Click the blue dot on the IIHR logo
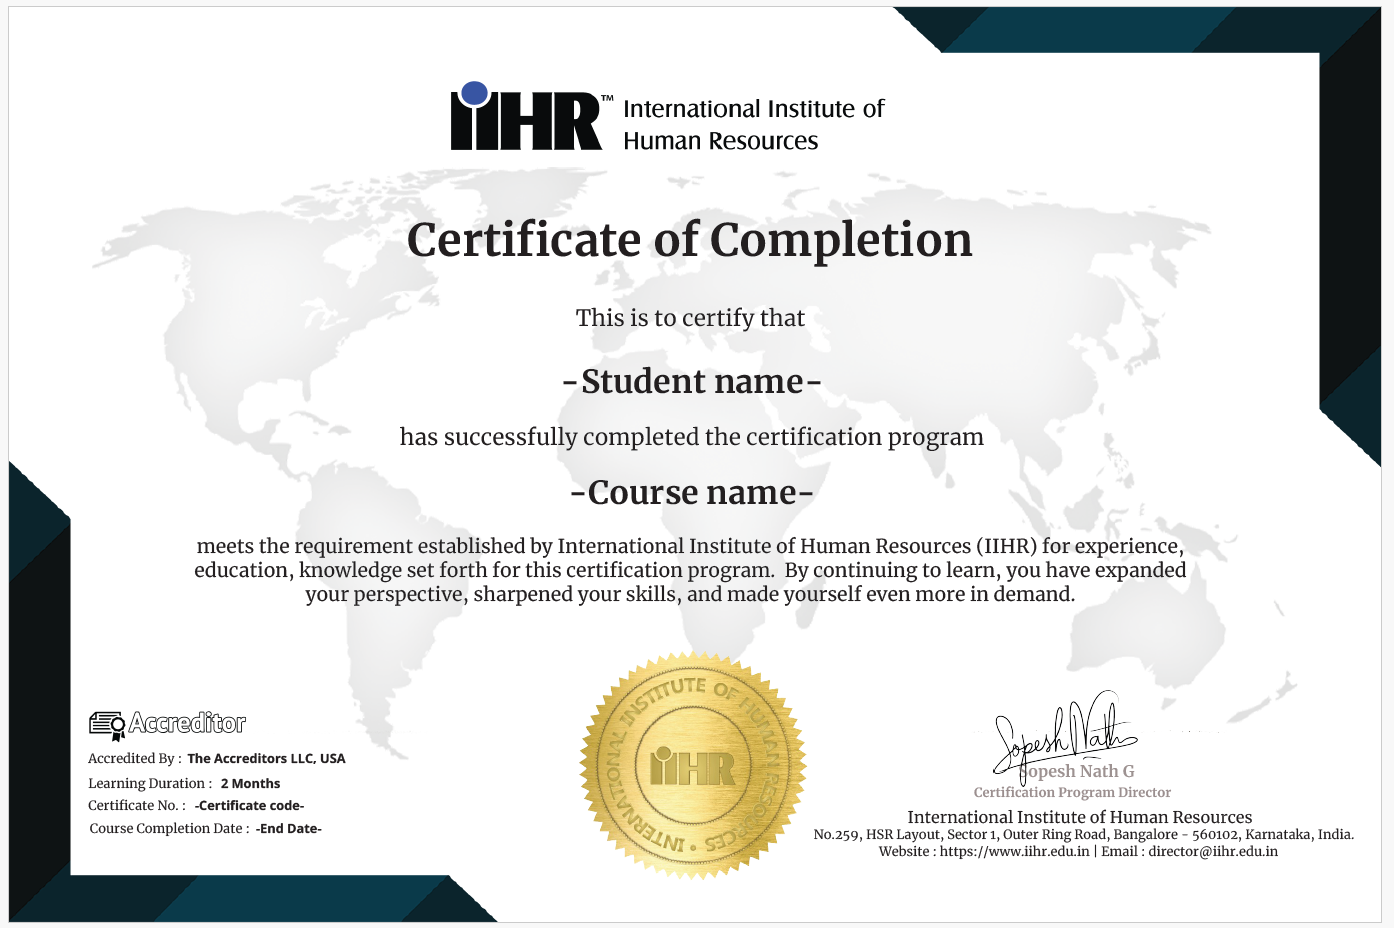 [474, 94]
